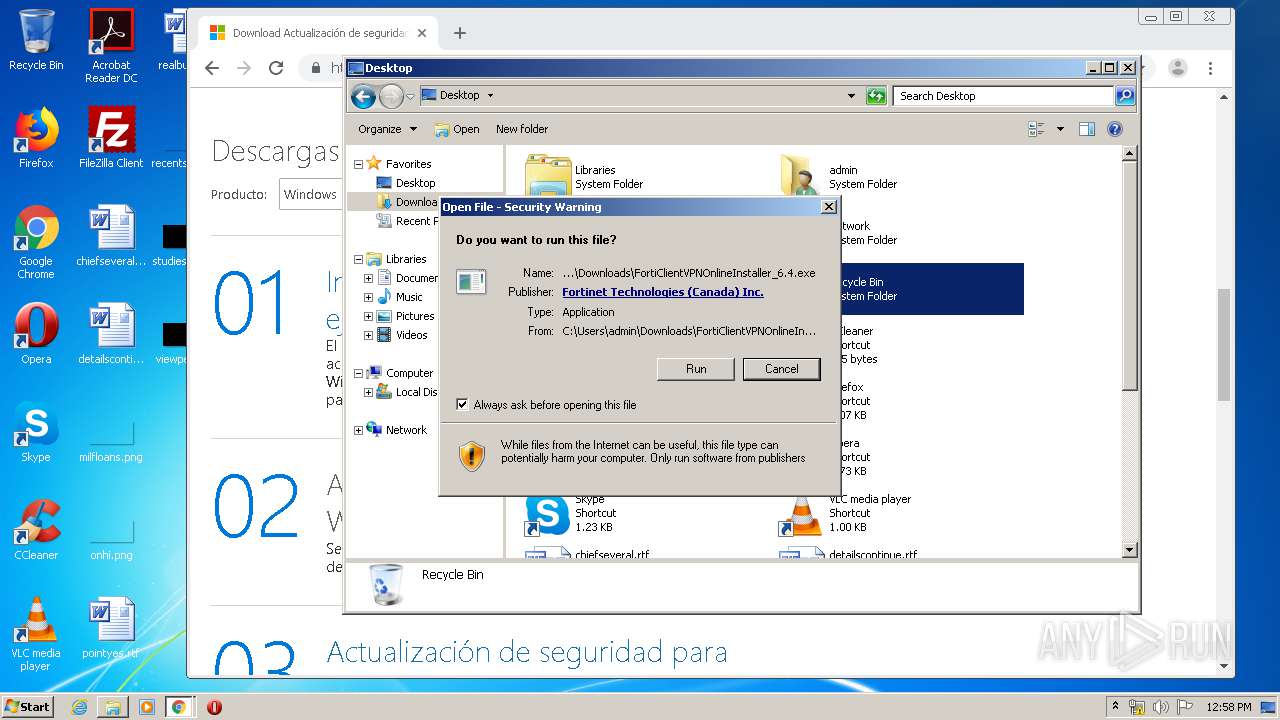Open Firefox desktop icon

pos(36,138)
